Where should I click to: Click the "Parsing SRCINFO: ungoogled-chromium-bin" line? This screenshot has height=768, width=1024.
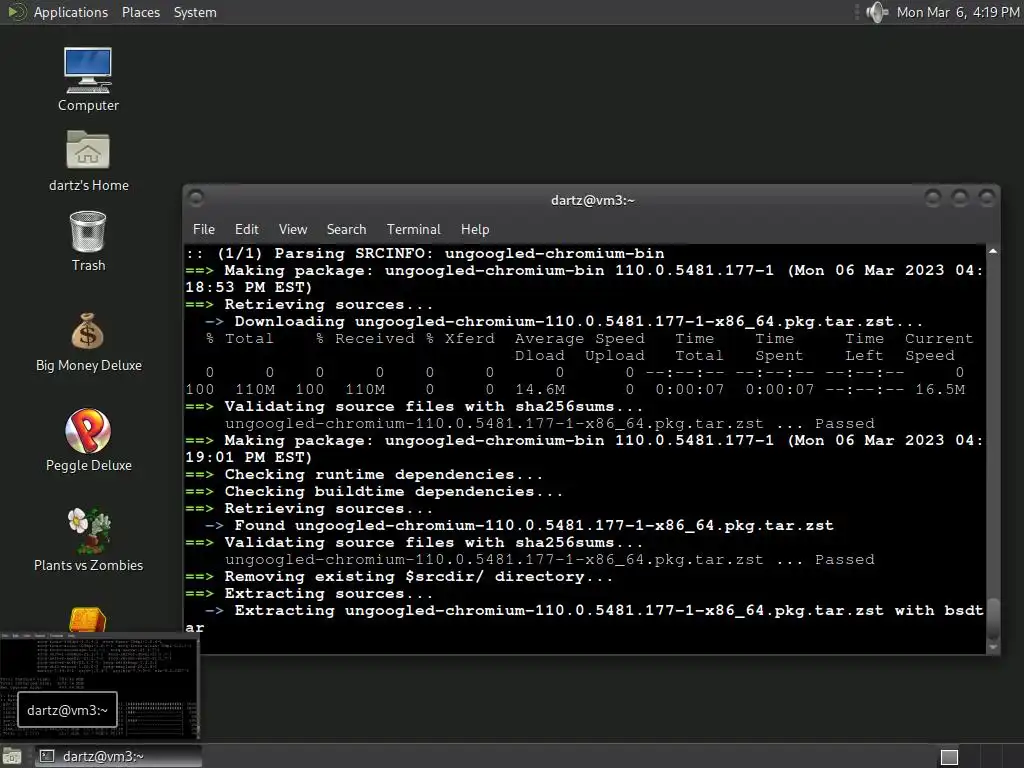(x=424, y=253)
